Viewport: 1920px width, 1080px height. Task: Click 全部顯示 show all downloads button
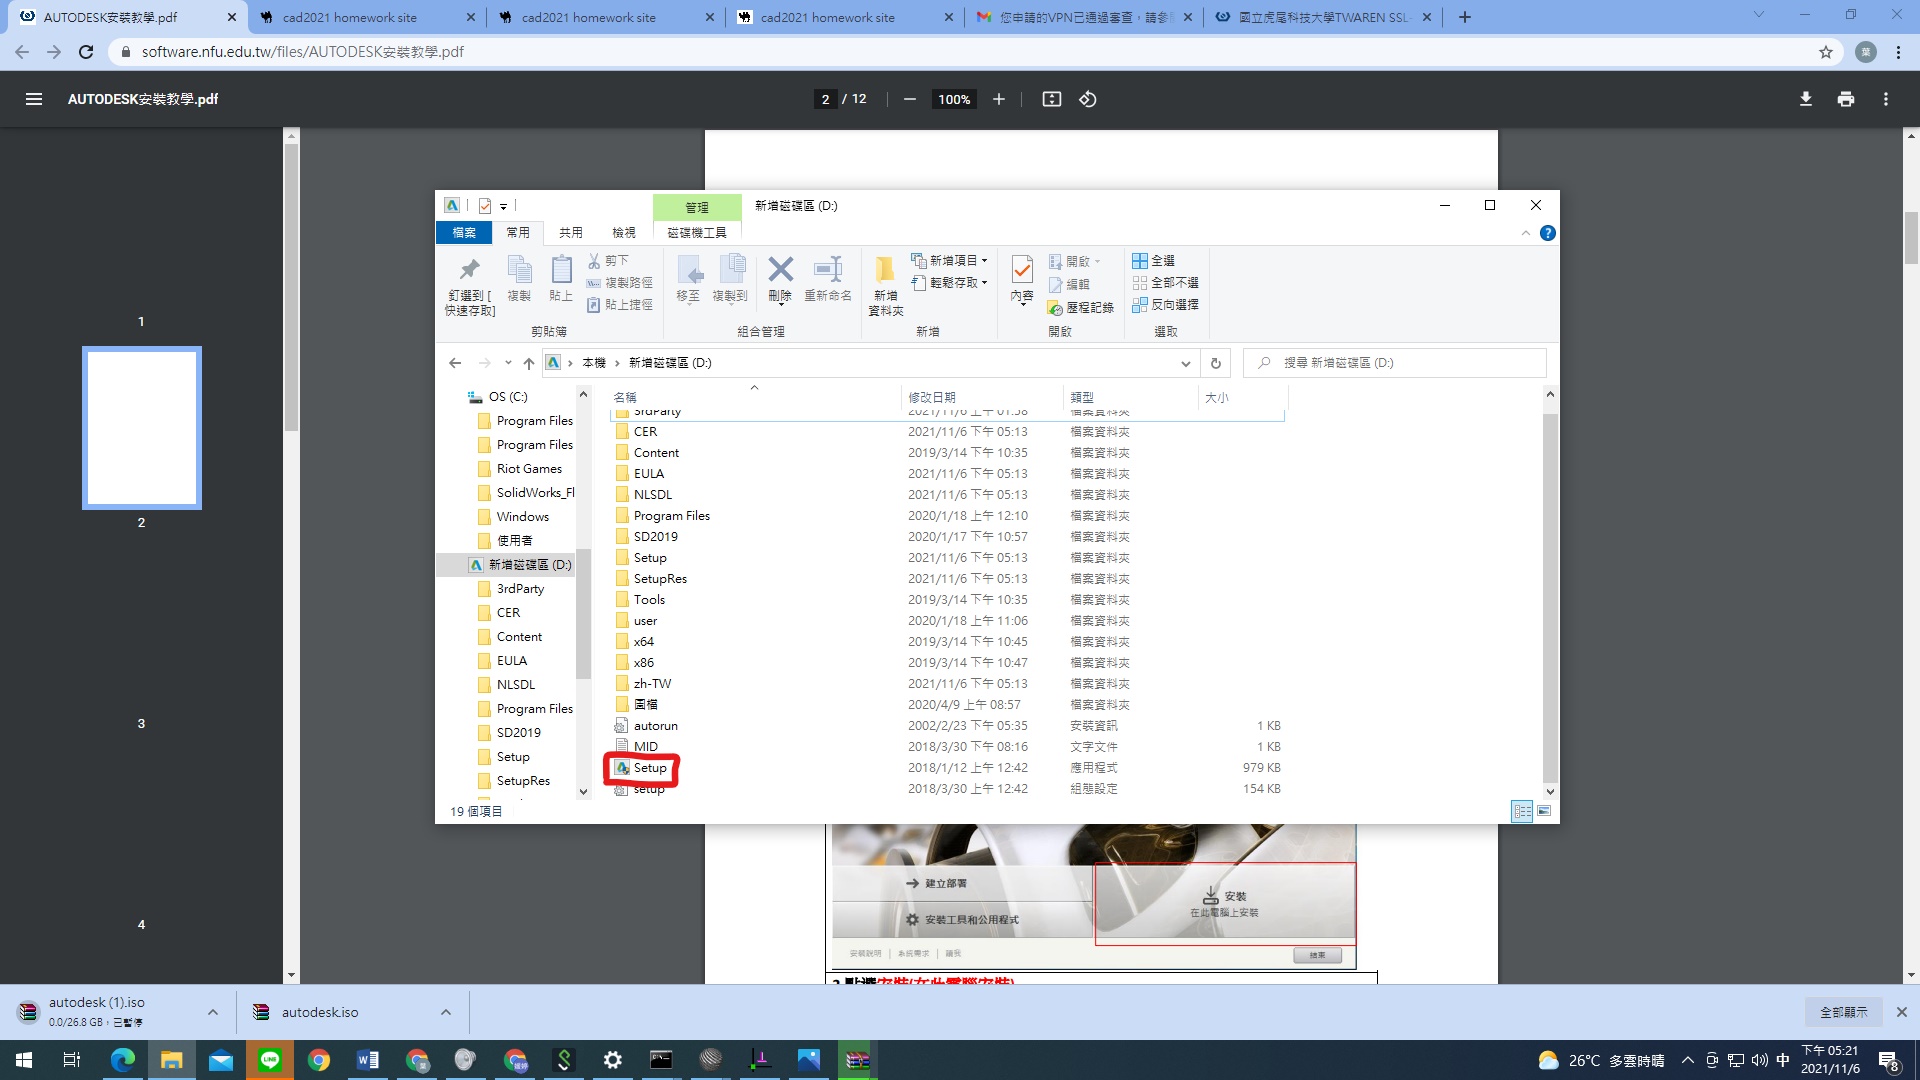(1843, 1012)
